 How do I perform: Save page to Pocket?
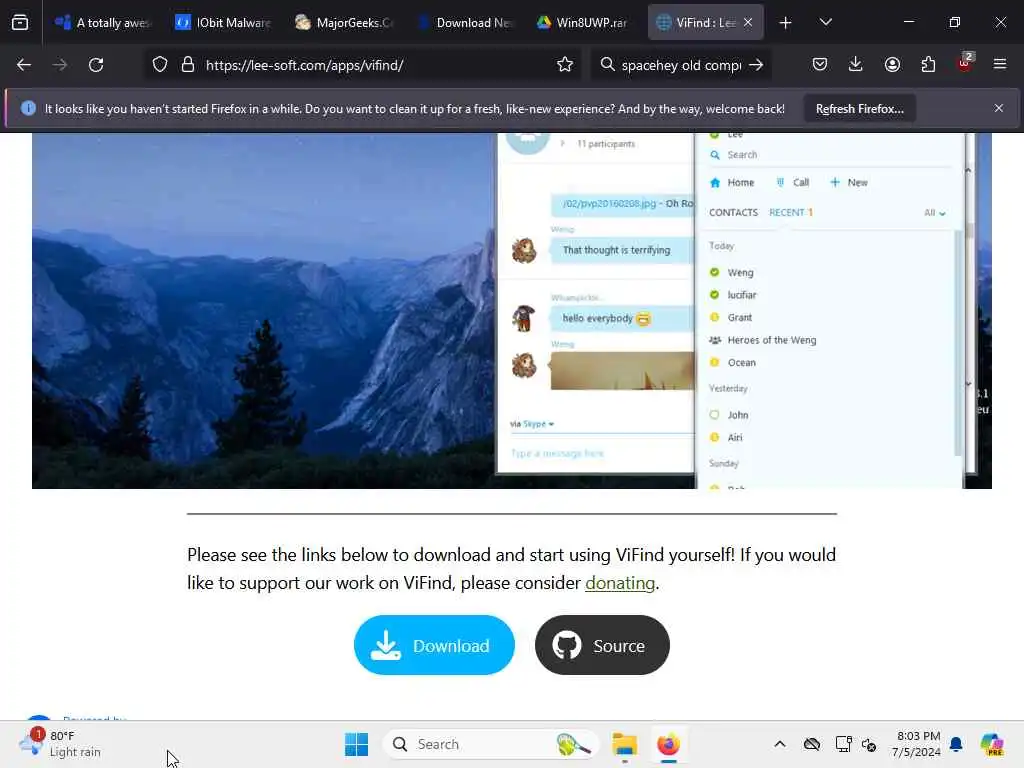click(x=820, y=64)
